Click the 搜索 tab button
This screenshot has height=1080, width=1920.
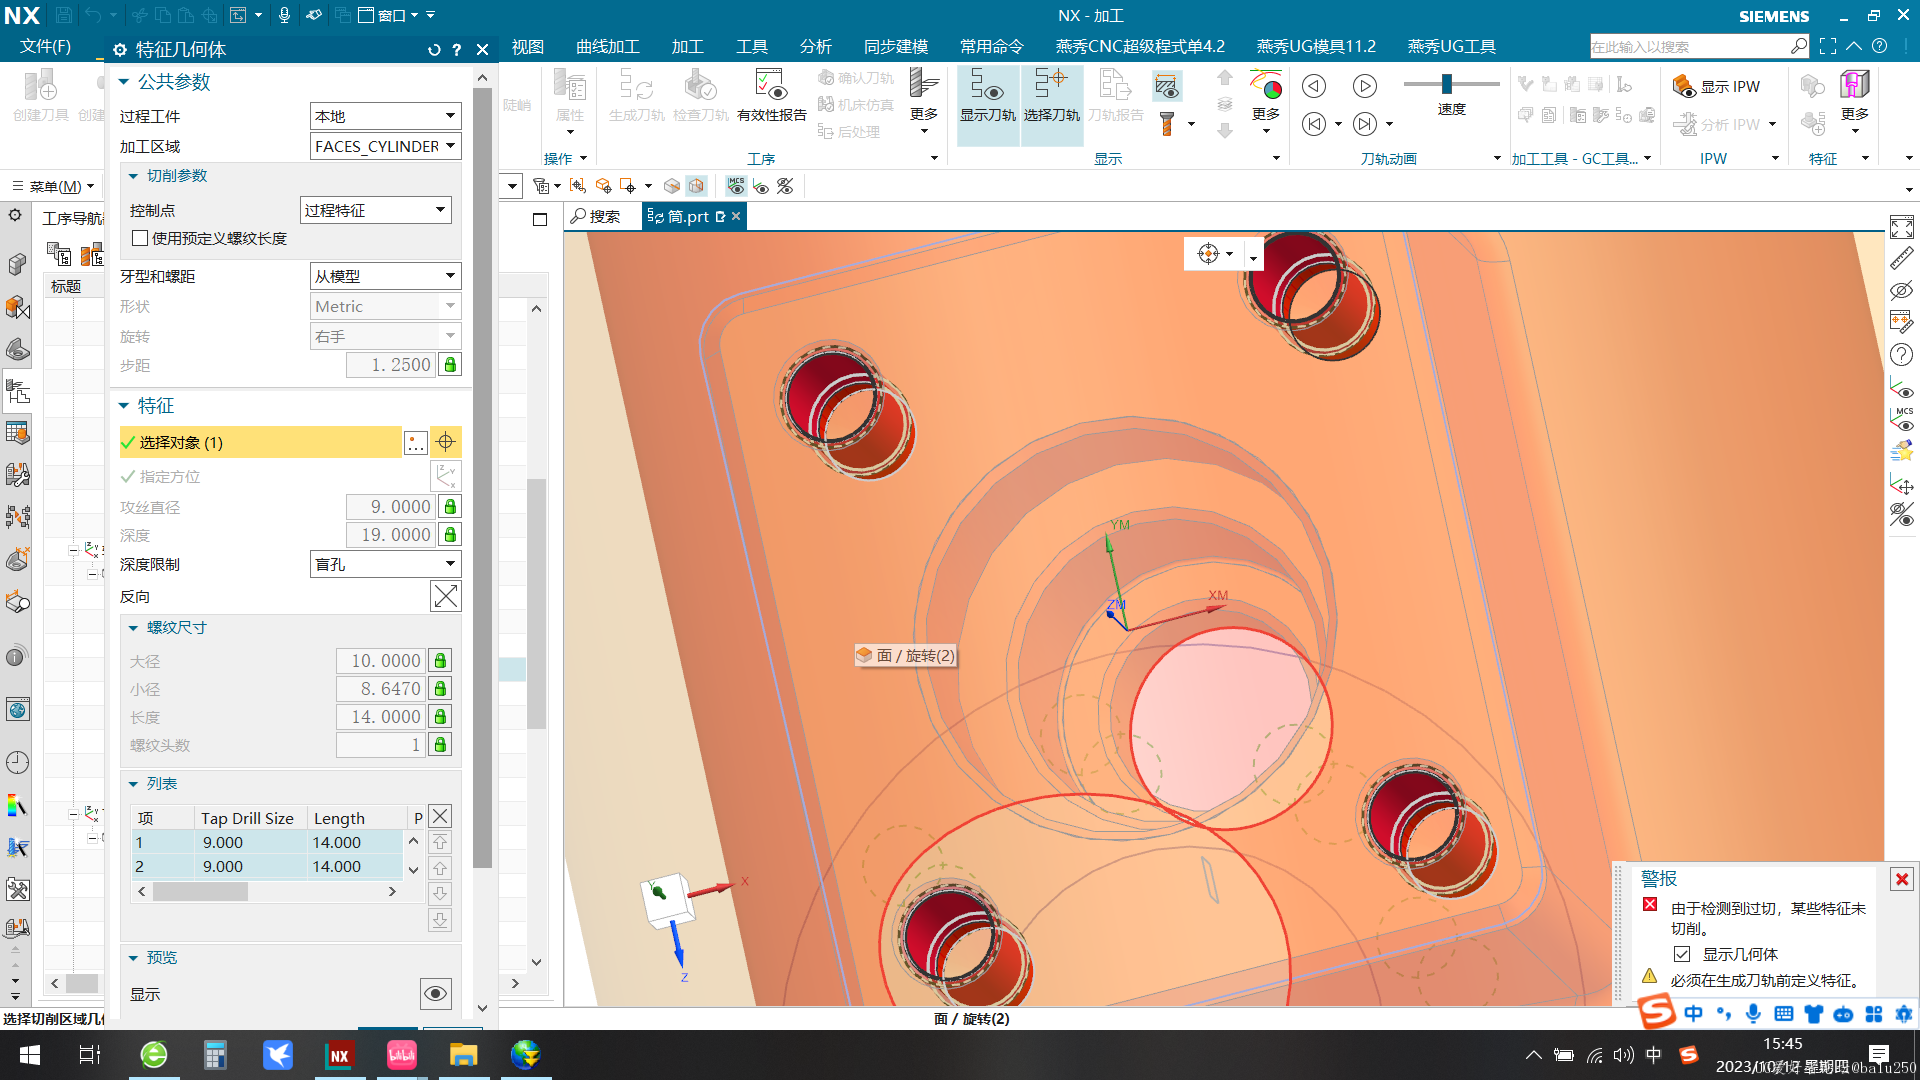pos(596,216)
